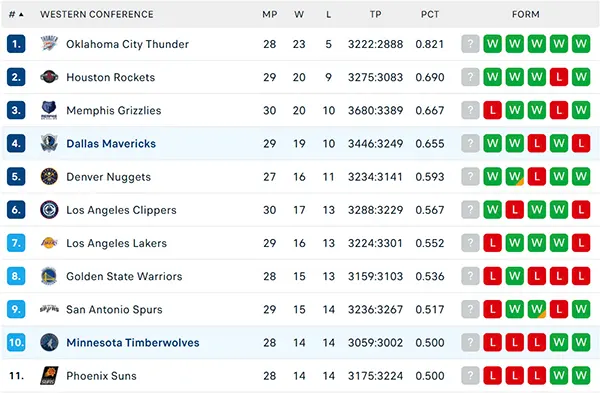Viewport: 600px width, 393px height.
Task: Open the Memphis Grizzlies logo
Action: point(49,110)
